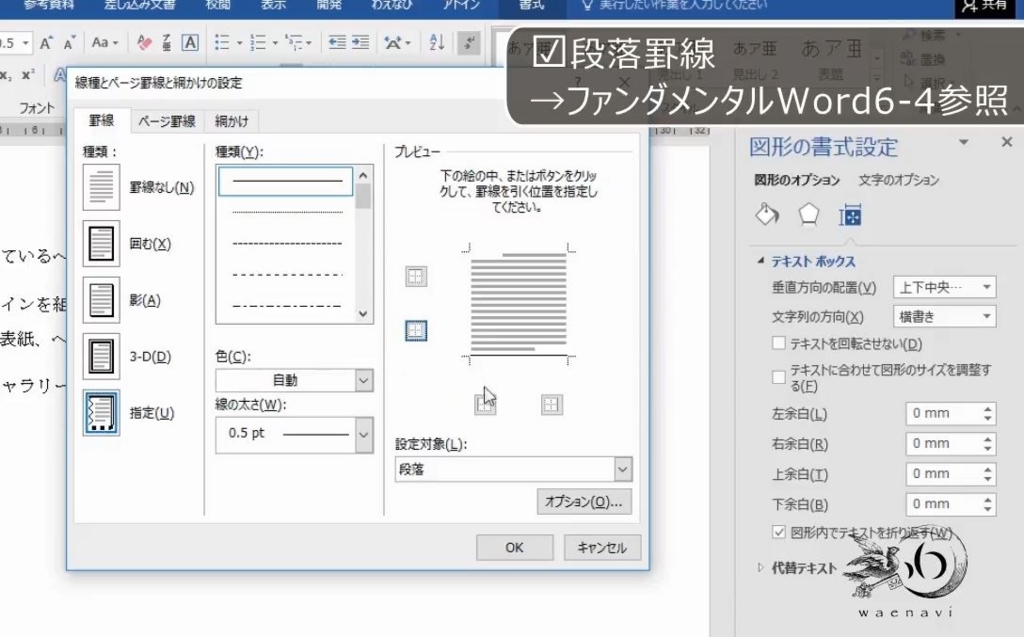Screen dimensions: 1024x637
Task: Apply the bottom border in the preview
Action: tap(415, 332)
